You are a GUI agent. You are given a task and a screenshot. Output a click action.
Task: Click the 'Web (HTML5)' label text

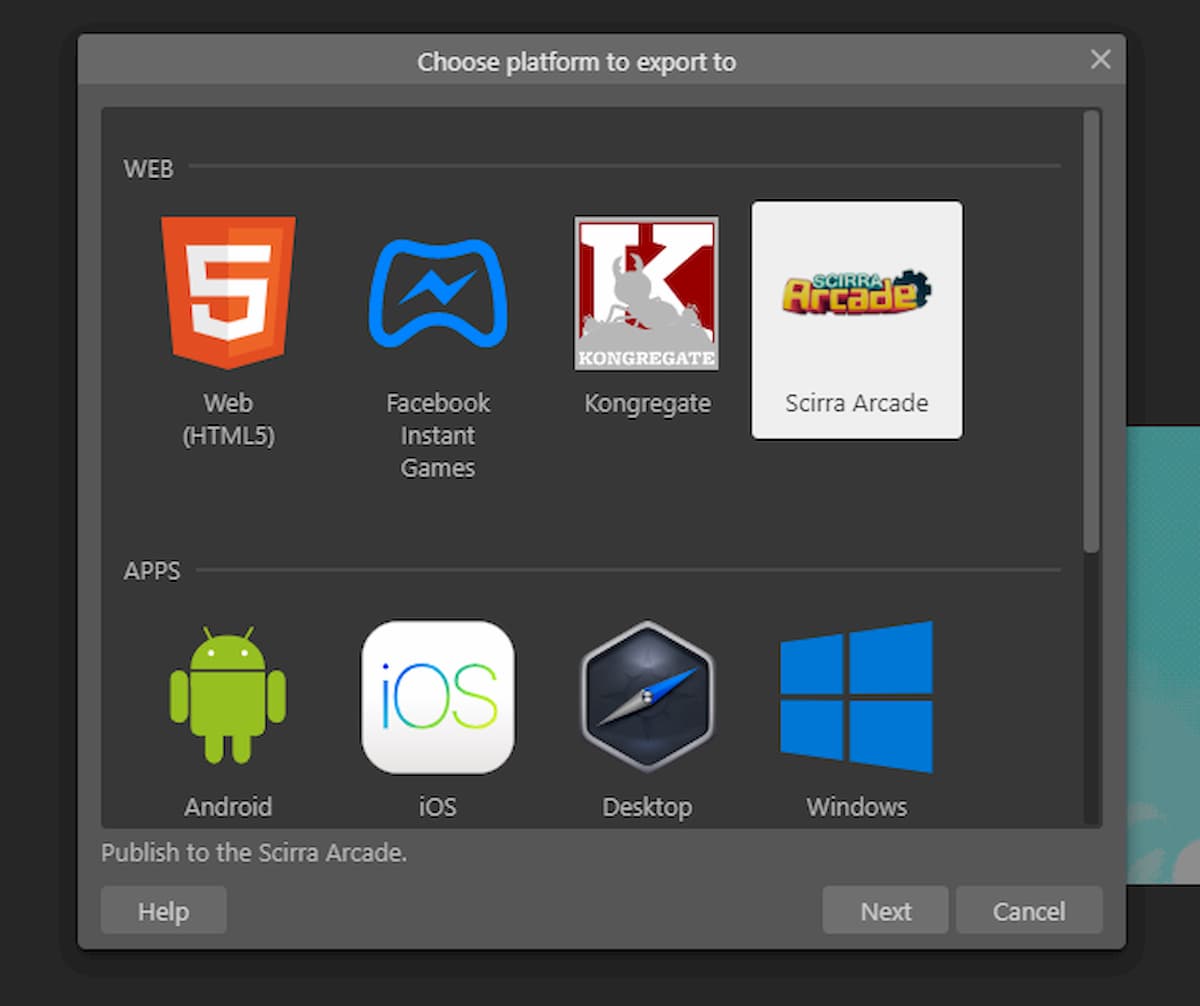coord(228,420)
